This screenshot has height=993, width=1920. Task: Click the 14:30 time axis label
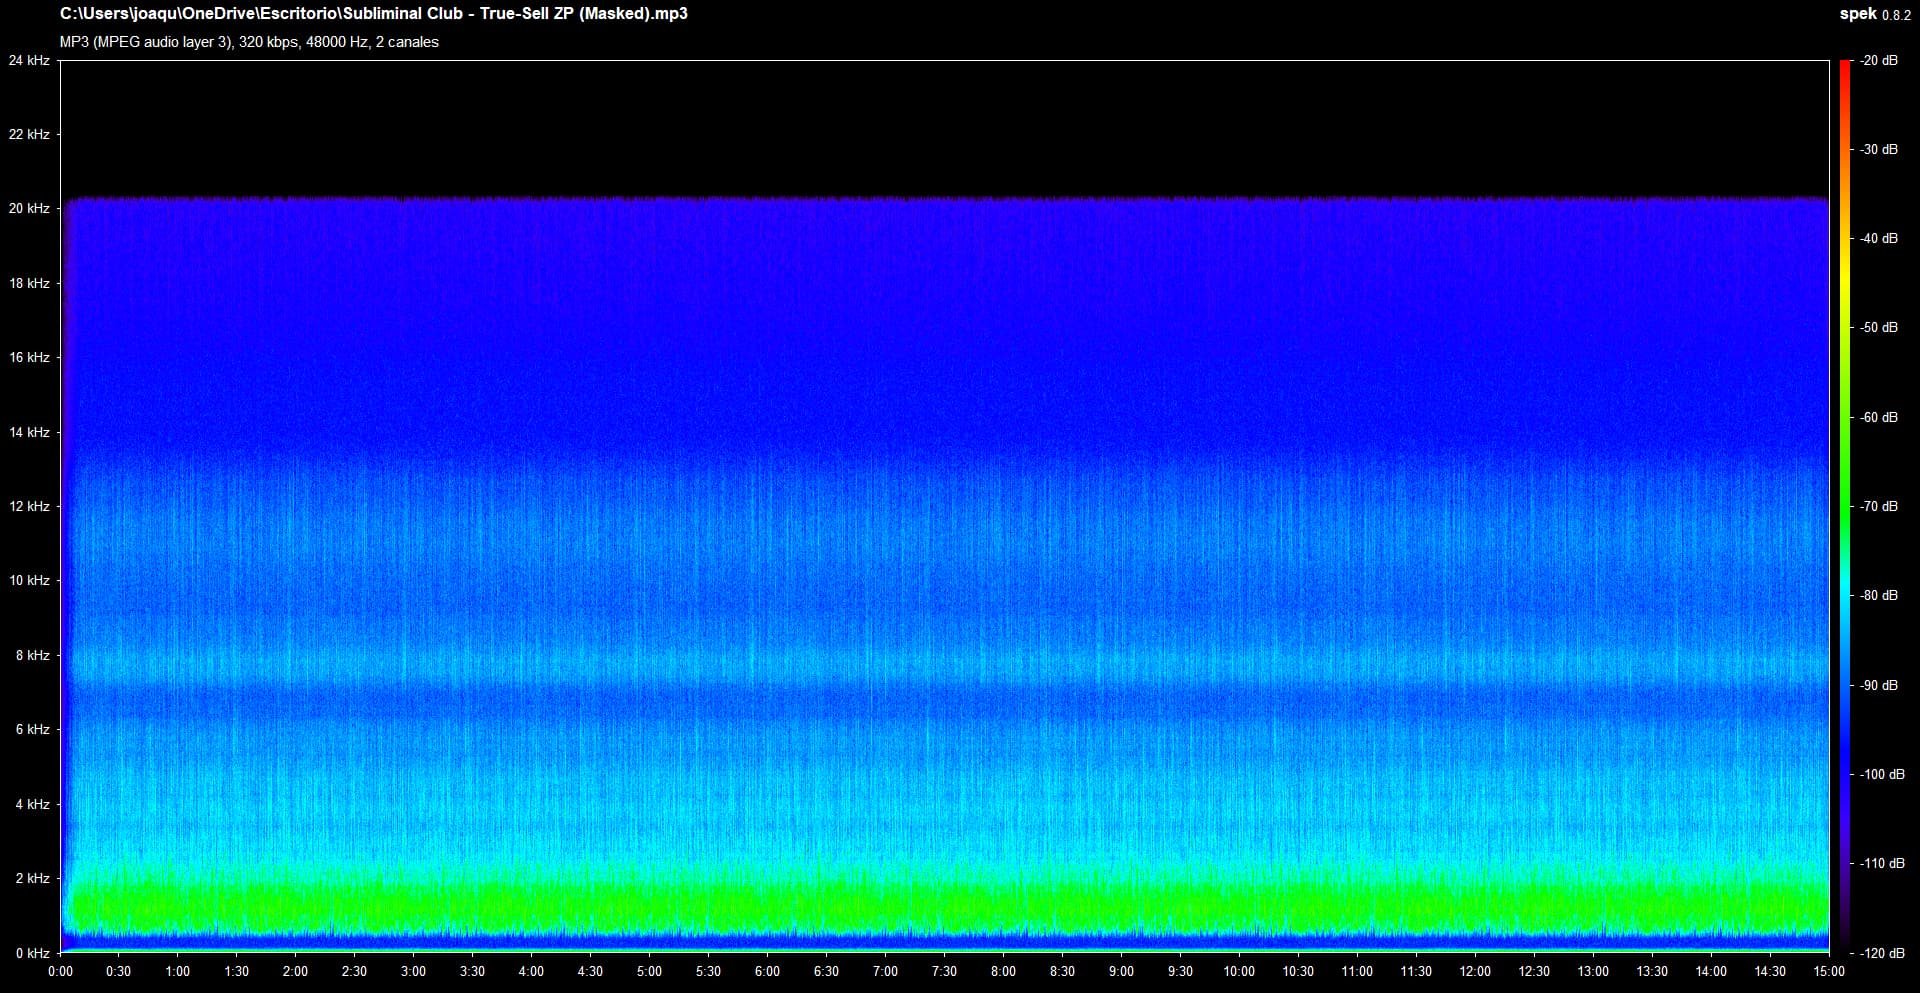pos(1771,971)
